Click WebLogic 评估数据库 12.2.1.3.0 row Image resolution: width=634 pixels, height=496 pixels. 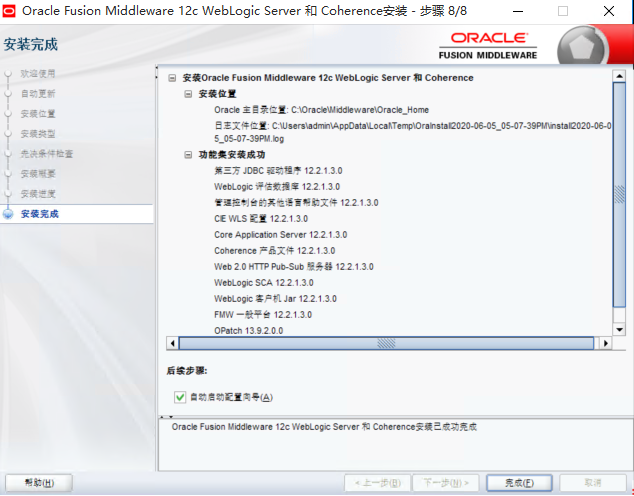click(x=277, y=187)
